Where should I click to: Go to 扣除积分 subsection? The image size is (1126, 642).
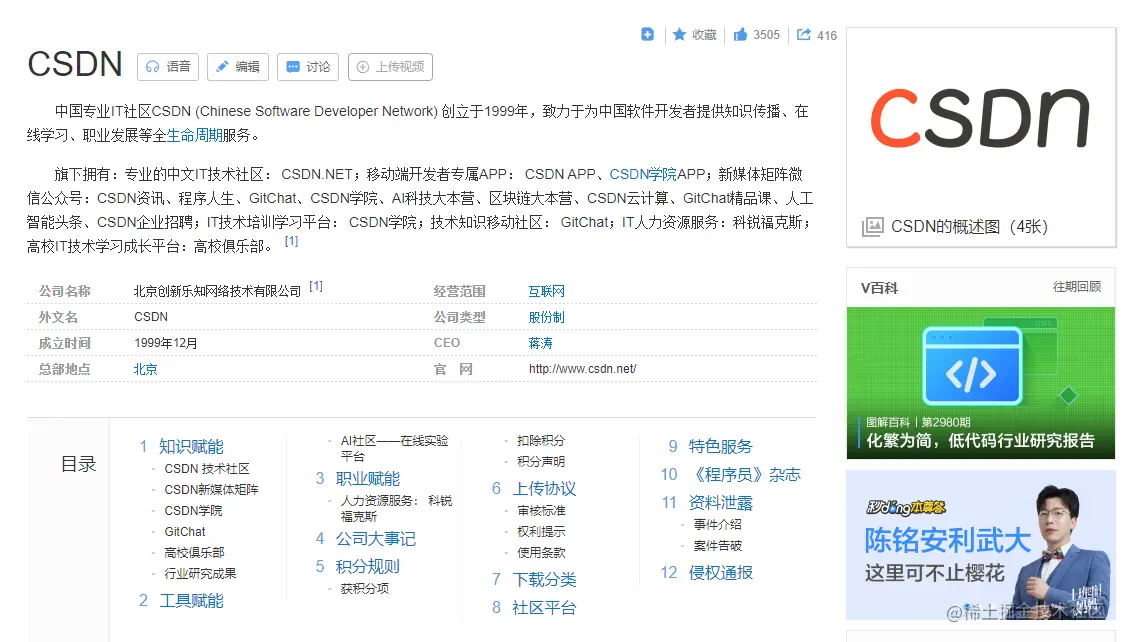coord(541,440)
